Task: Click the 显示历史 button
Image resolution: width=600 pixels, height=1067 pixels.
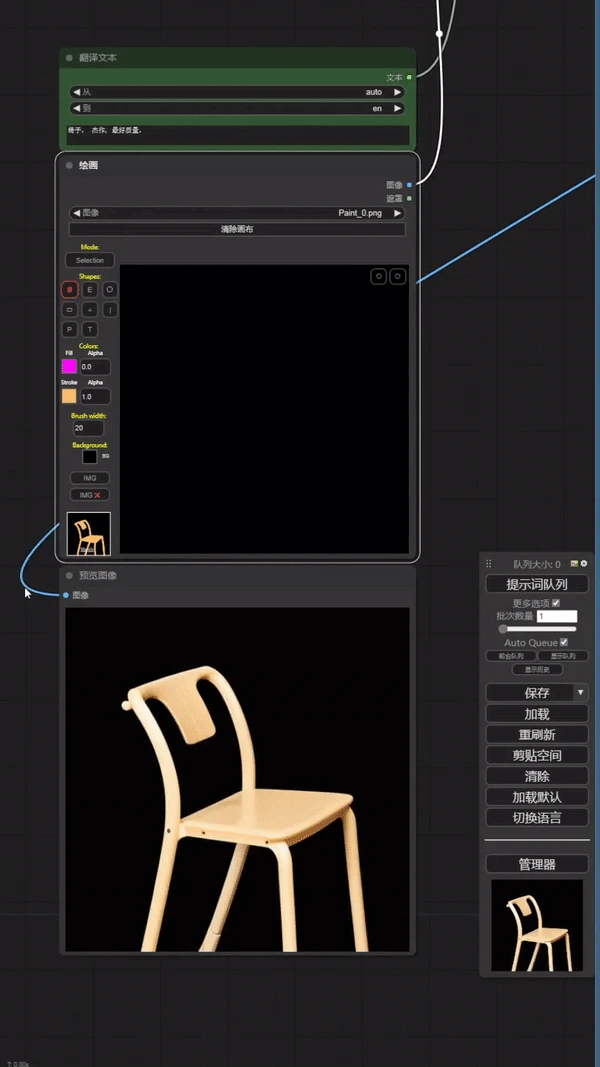Action: (x=537, y=670)
